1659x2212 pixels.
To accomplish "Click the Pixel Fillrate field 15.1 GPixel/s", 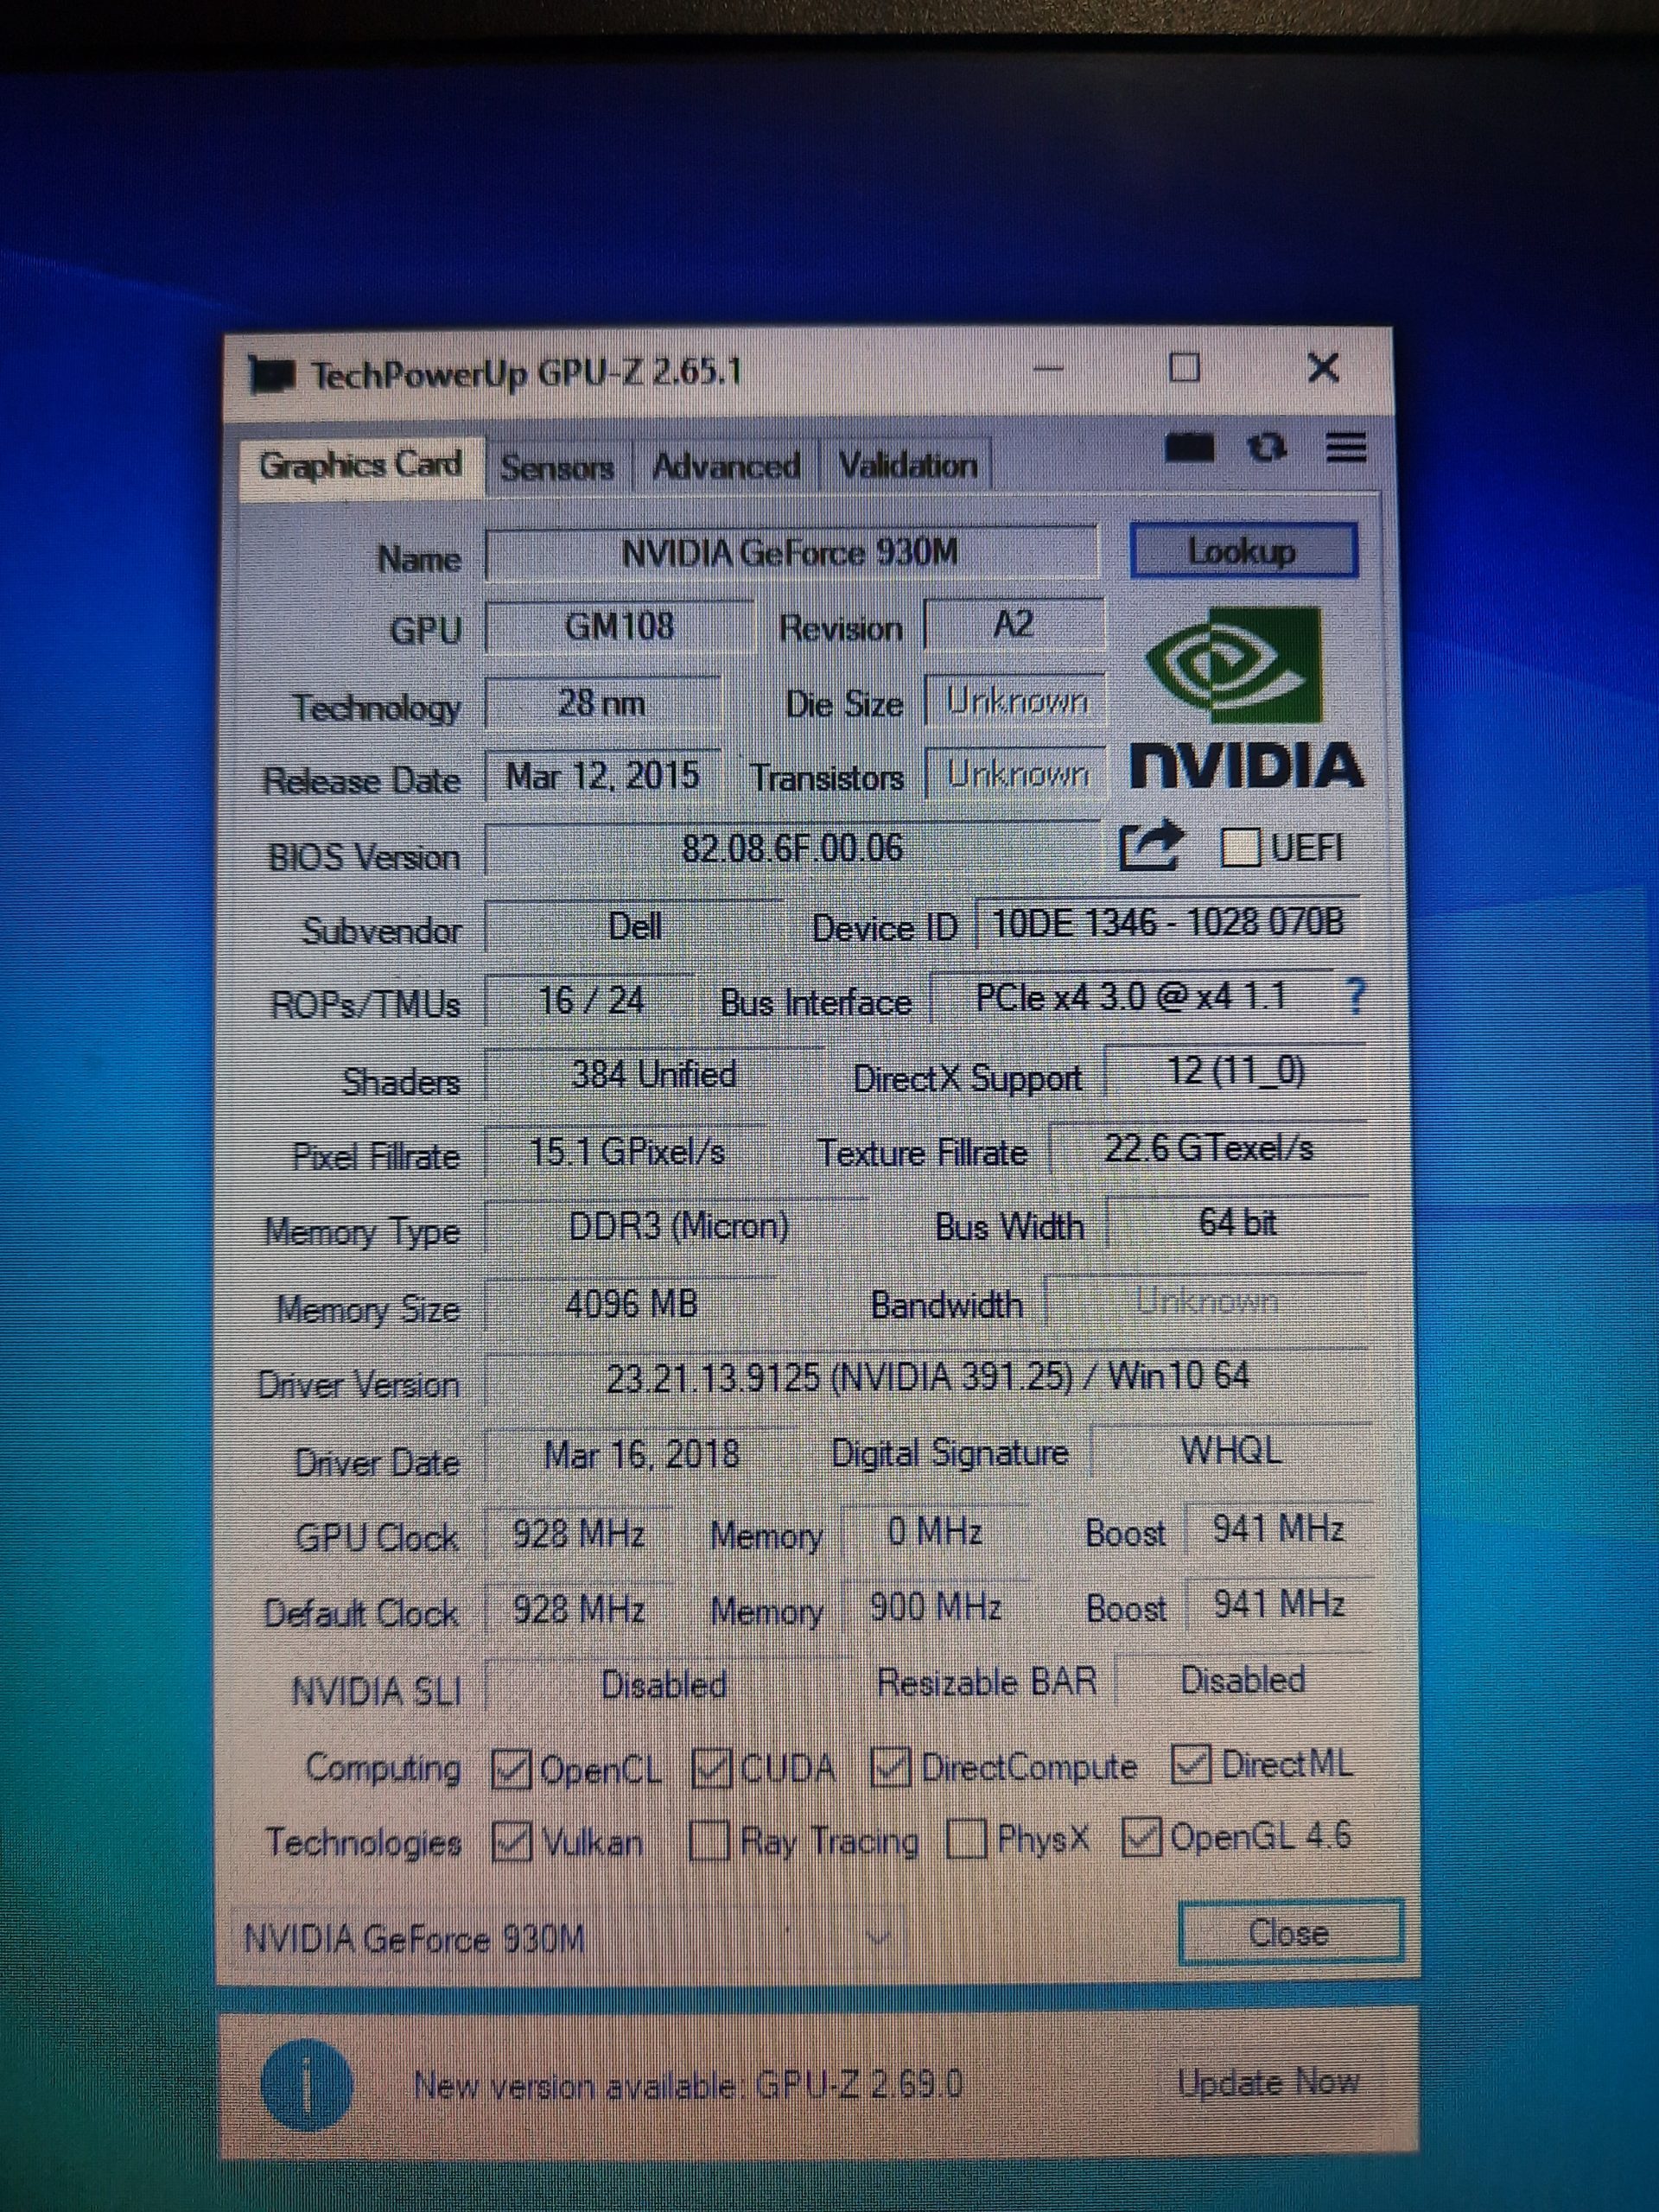I will click(626, 1152).
